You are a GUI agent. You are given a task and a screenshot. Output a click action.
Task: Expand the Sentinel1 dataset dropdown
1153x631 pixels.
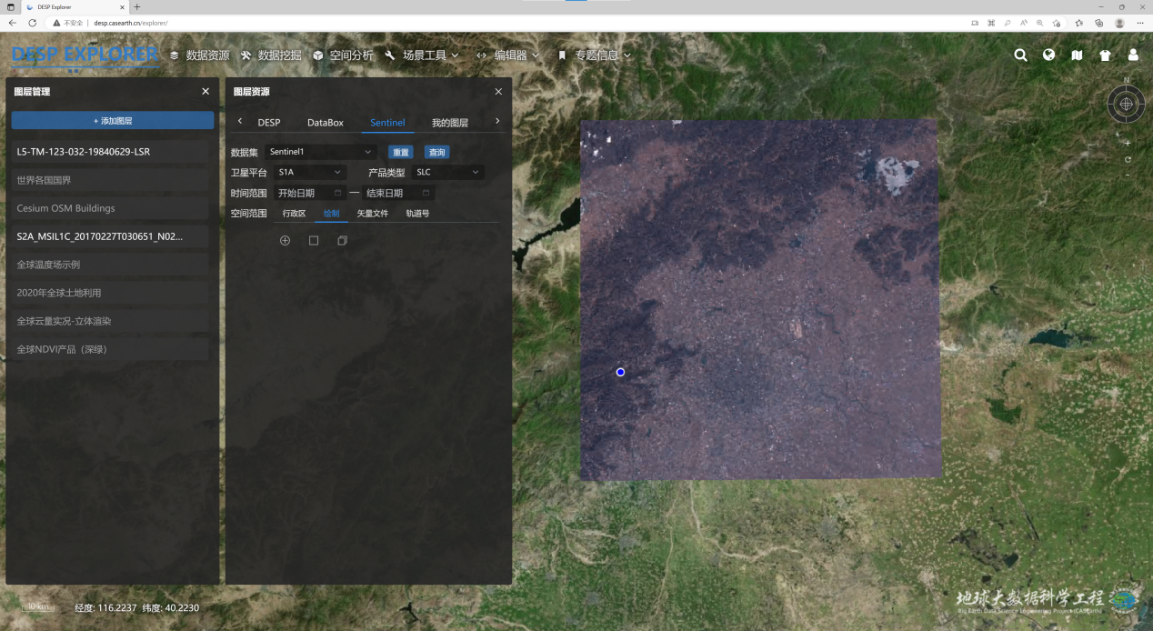click(x=321, y=152)
